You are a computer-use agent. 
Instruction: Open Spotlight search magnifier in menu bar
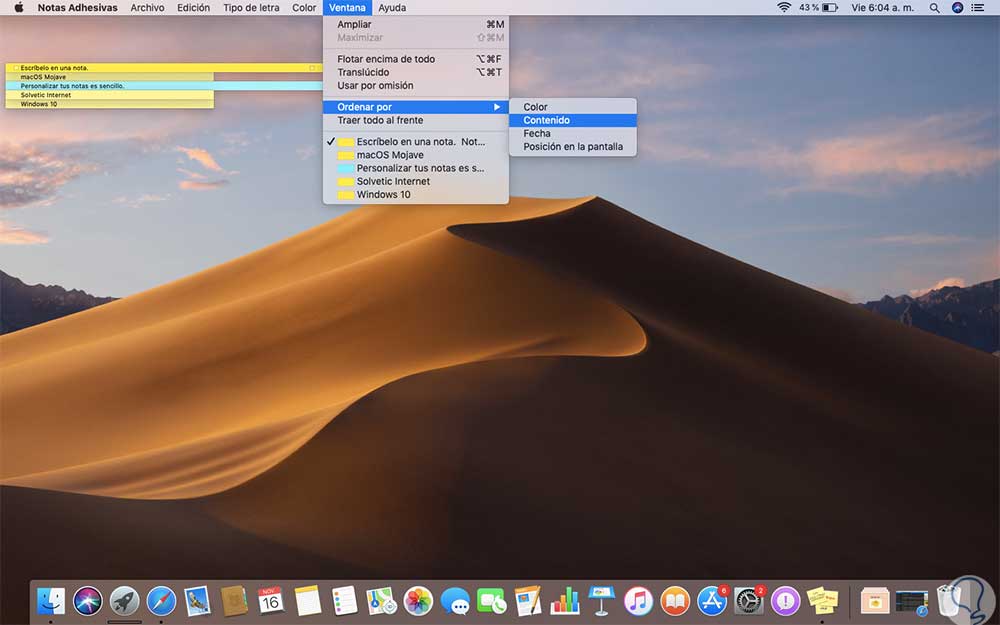pyautogui.click(x=934, y=8)
